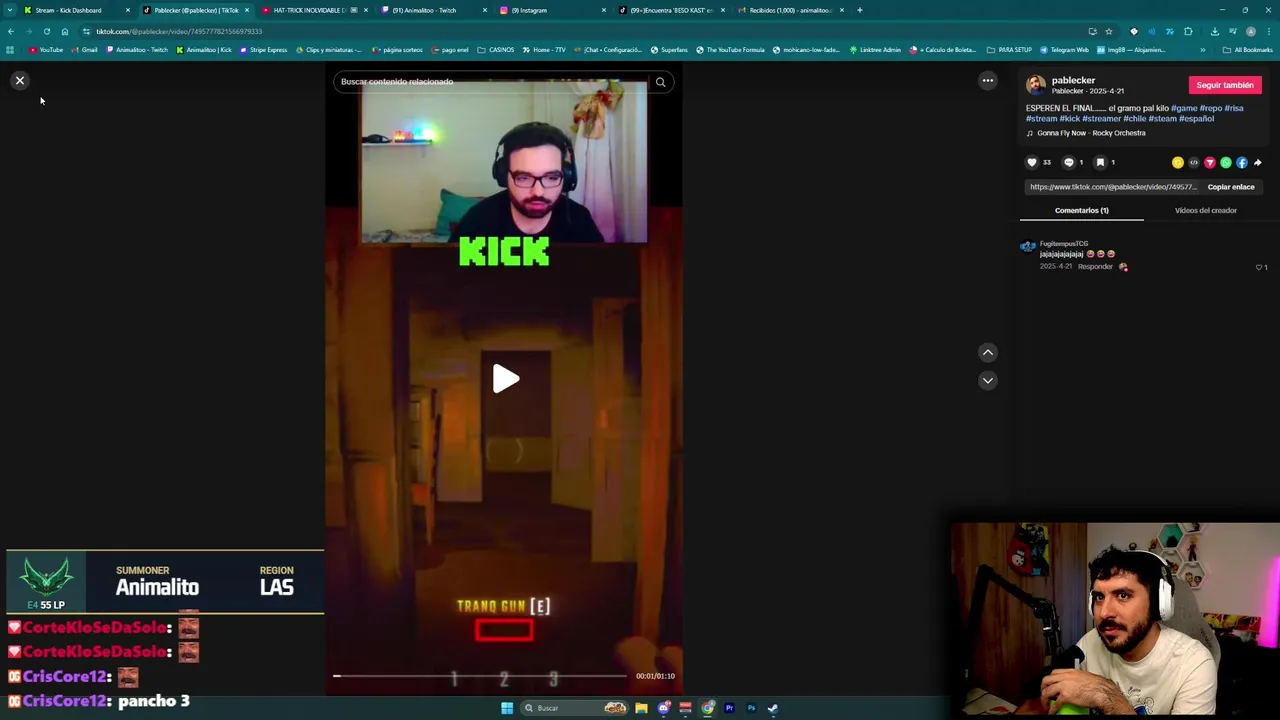Switch to 'Animalitoo - Twitch' browser tab
The width and height of the screenshot is (1280, 720).
434,10
